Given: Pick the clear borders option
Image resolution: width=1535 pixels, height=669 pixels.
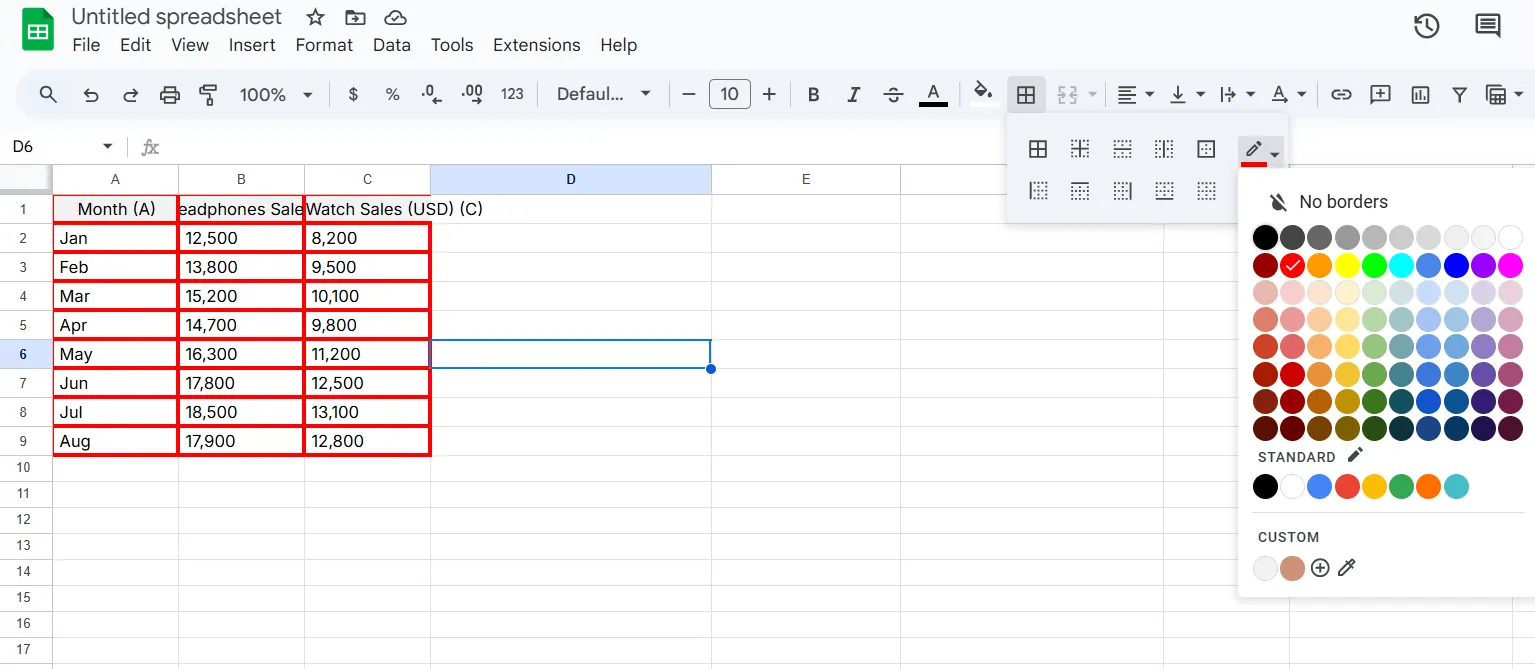Looking at the screenshot, I should 1206,191.
